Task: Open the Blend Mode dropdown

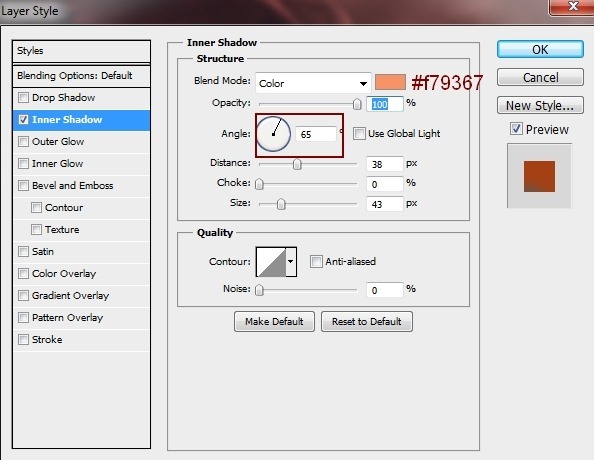Action: coord(313,83)
